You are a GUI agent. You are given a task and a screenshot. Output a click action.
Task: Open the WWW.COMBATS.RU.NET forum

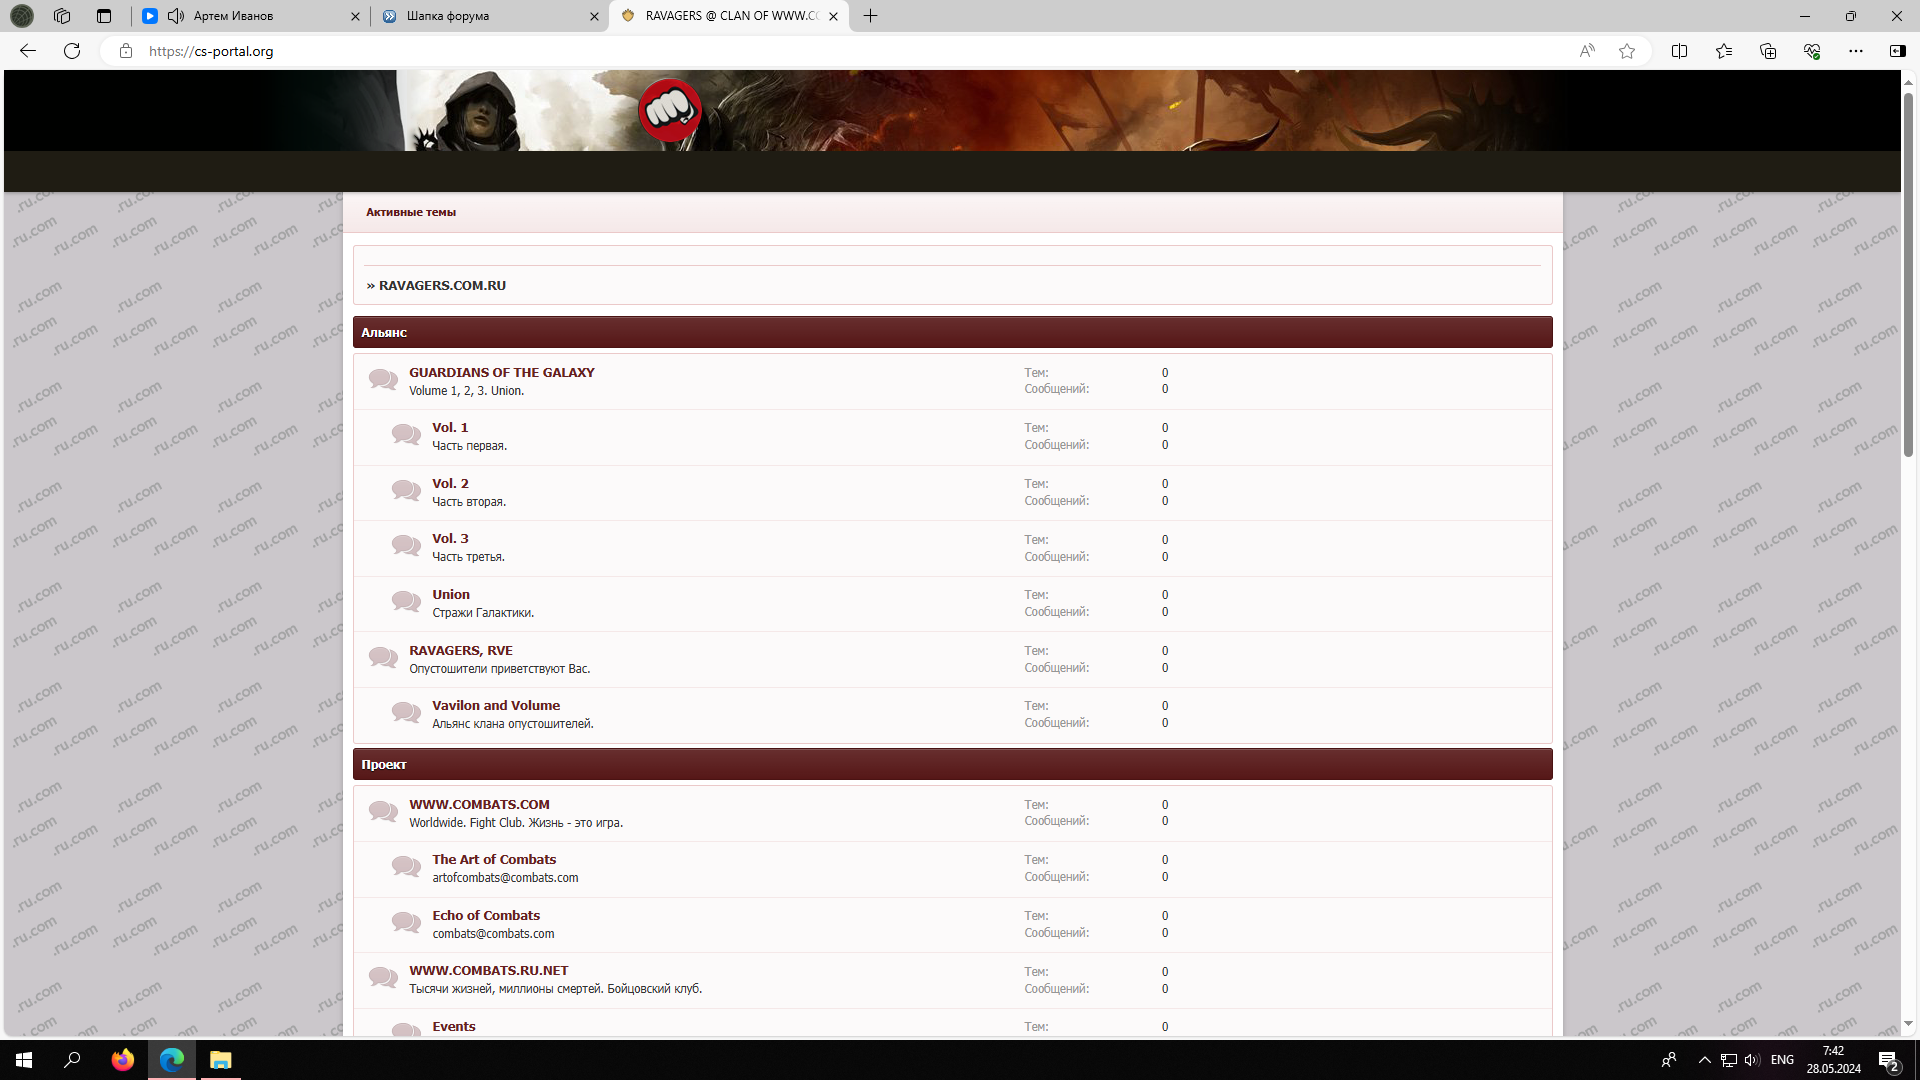pos(489,970)
